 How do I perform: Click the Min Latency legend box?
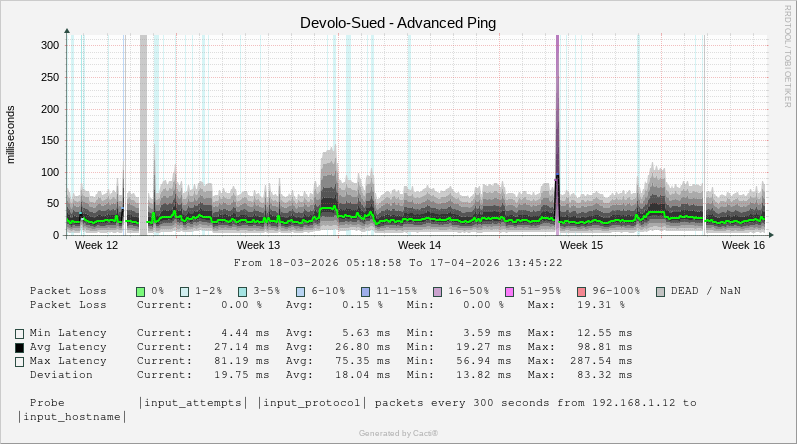coord(19,333)
